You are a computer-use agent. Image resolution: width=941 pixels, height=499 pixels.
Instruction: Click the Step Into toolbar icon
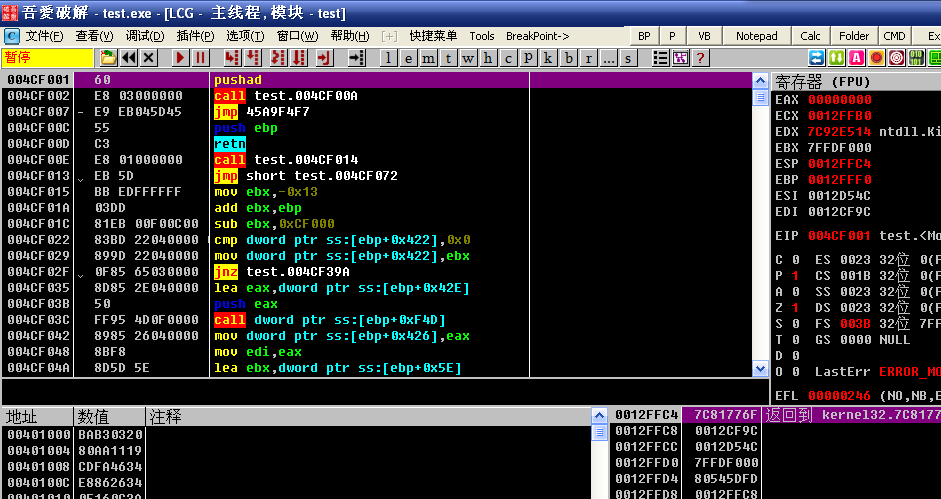232,58
